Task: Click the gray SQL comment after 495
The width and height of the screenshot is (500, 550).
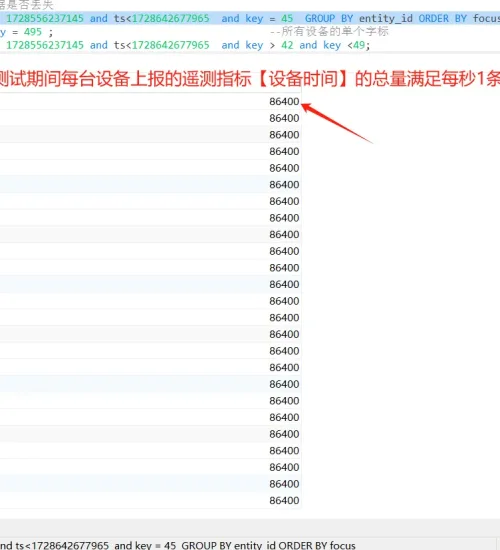Action: (329, 32)
